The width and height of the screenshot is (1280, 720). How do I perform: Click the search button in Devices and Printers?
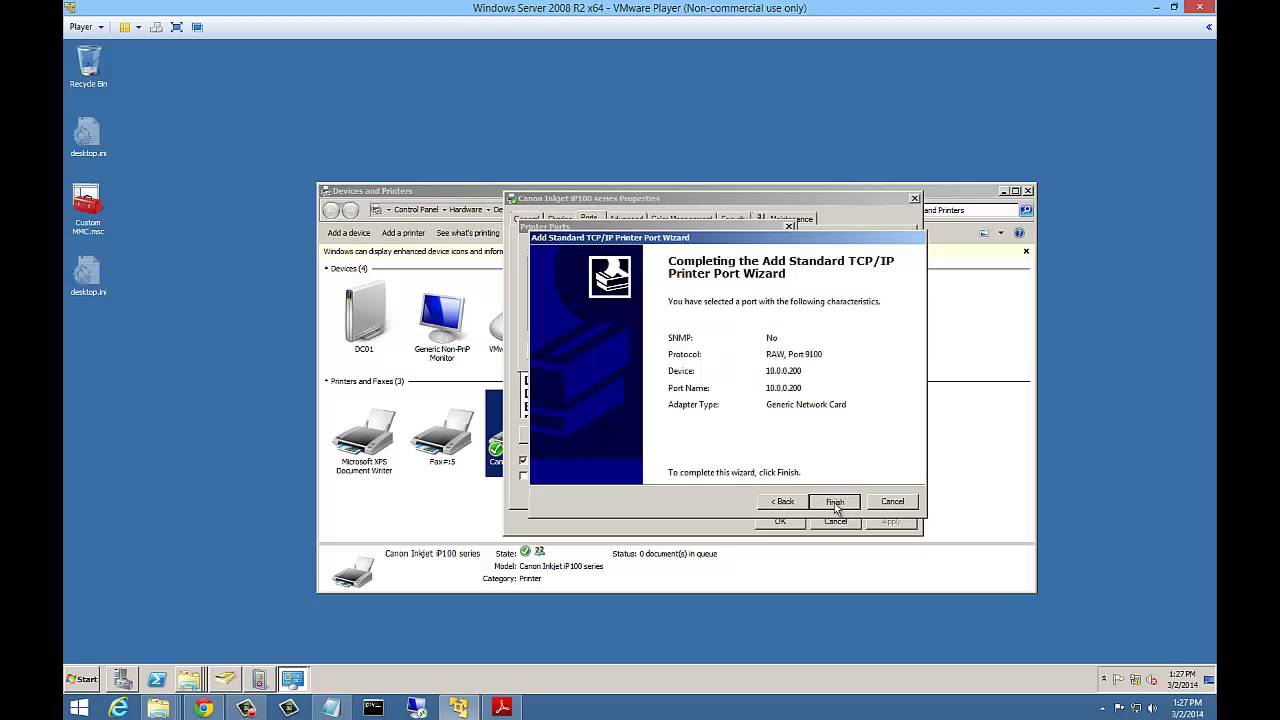[x=1026, y=210]
